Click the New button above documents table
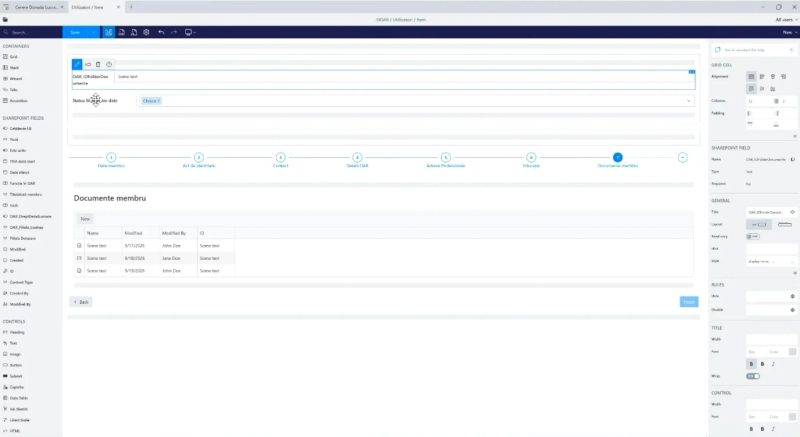The height and width of the screenshot is (437, 800). (85, 219)
